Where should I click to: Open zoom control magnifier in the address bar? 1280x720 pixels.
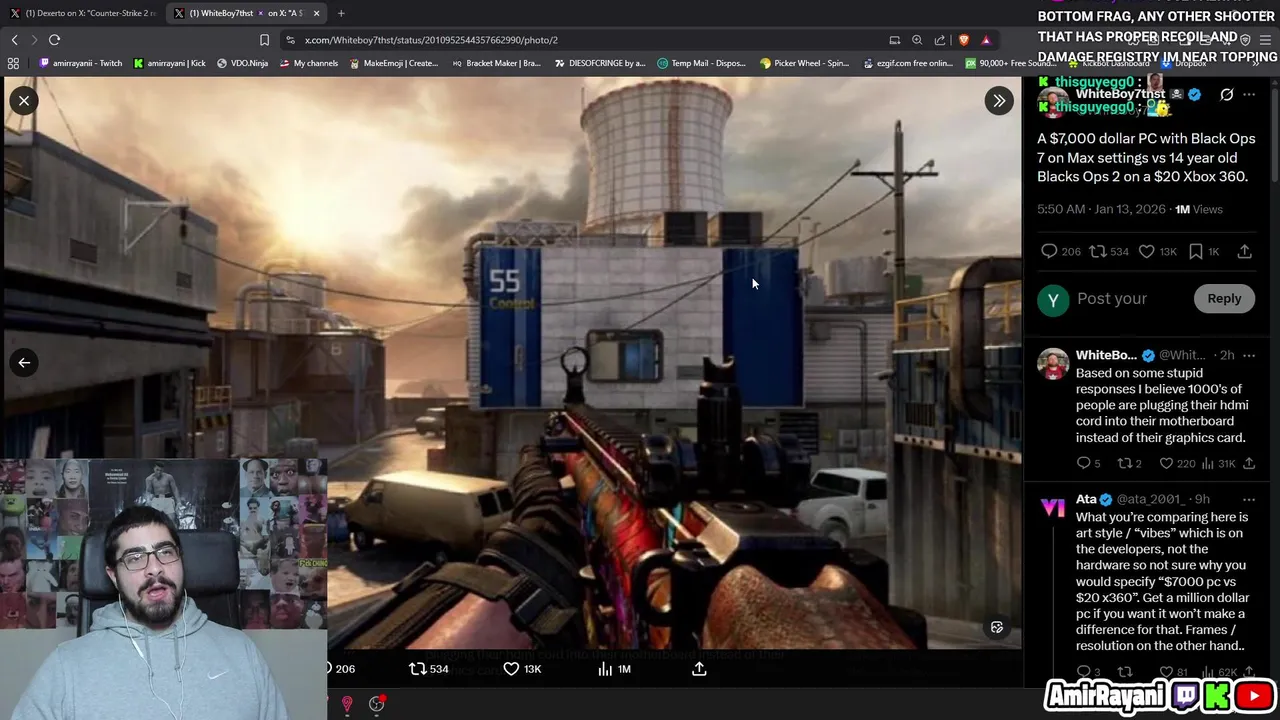point(917,40)
